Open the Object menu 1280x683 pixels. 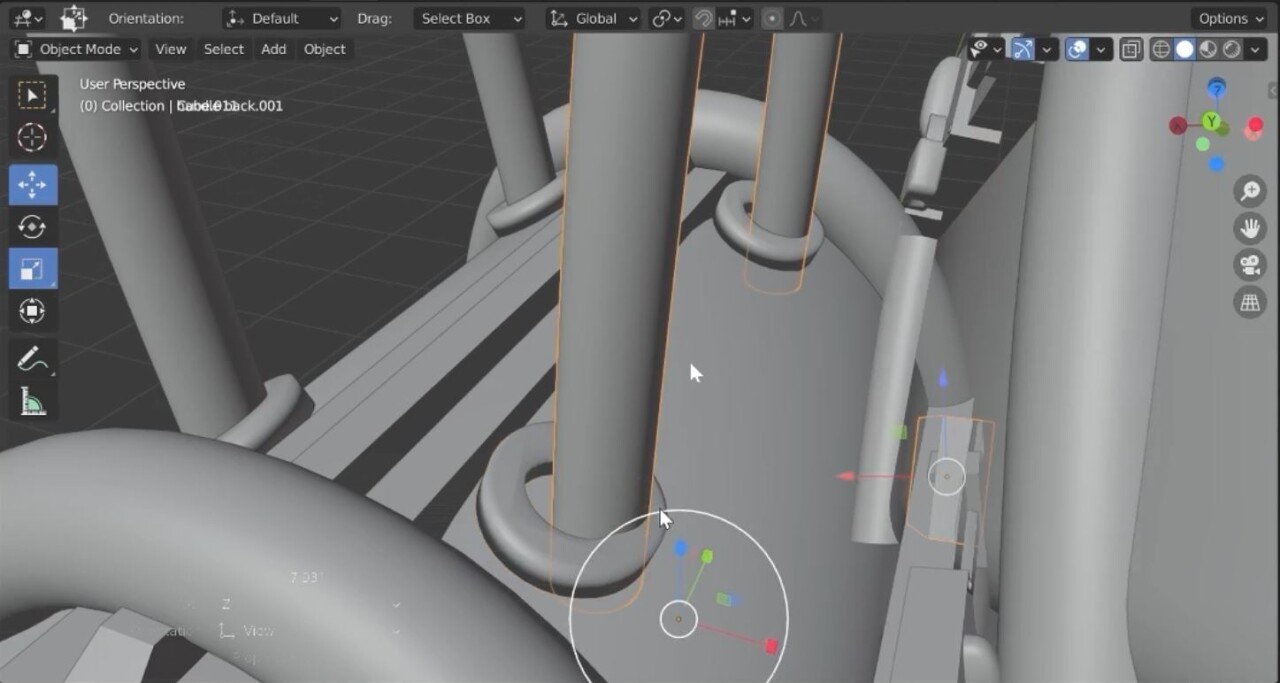pyautogui.click(x=324, y=49)
